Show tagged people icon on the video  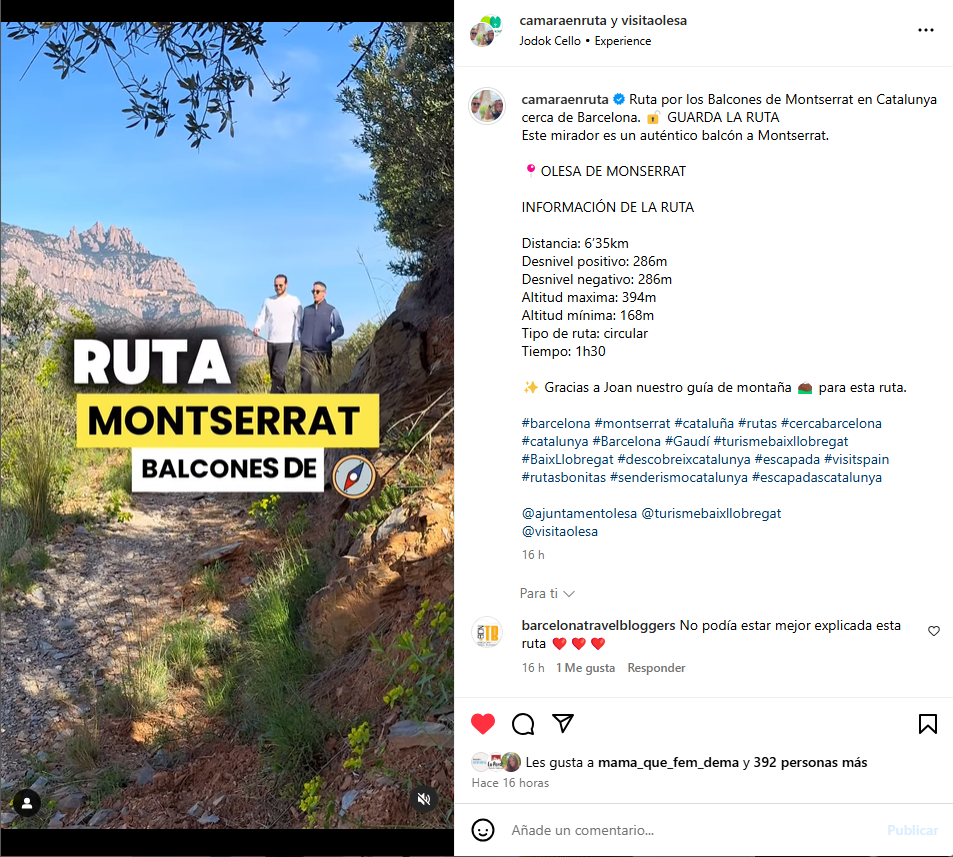click(x=27, y=804)
